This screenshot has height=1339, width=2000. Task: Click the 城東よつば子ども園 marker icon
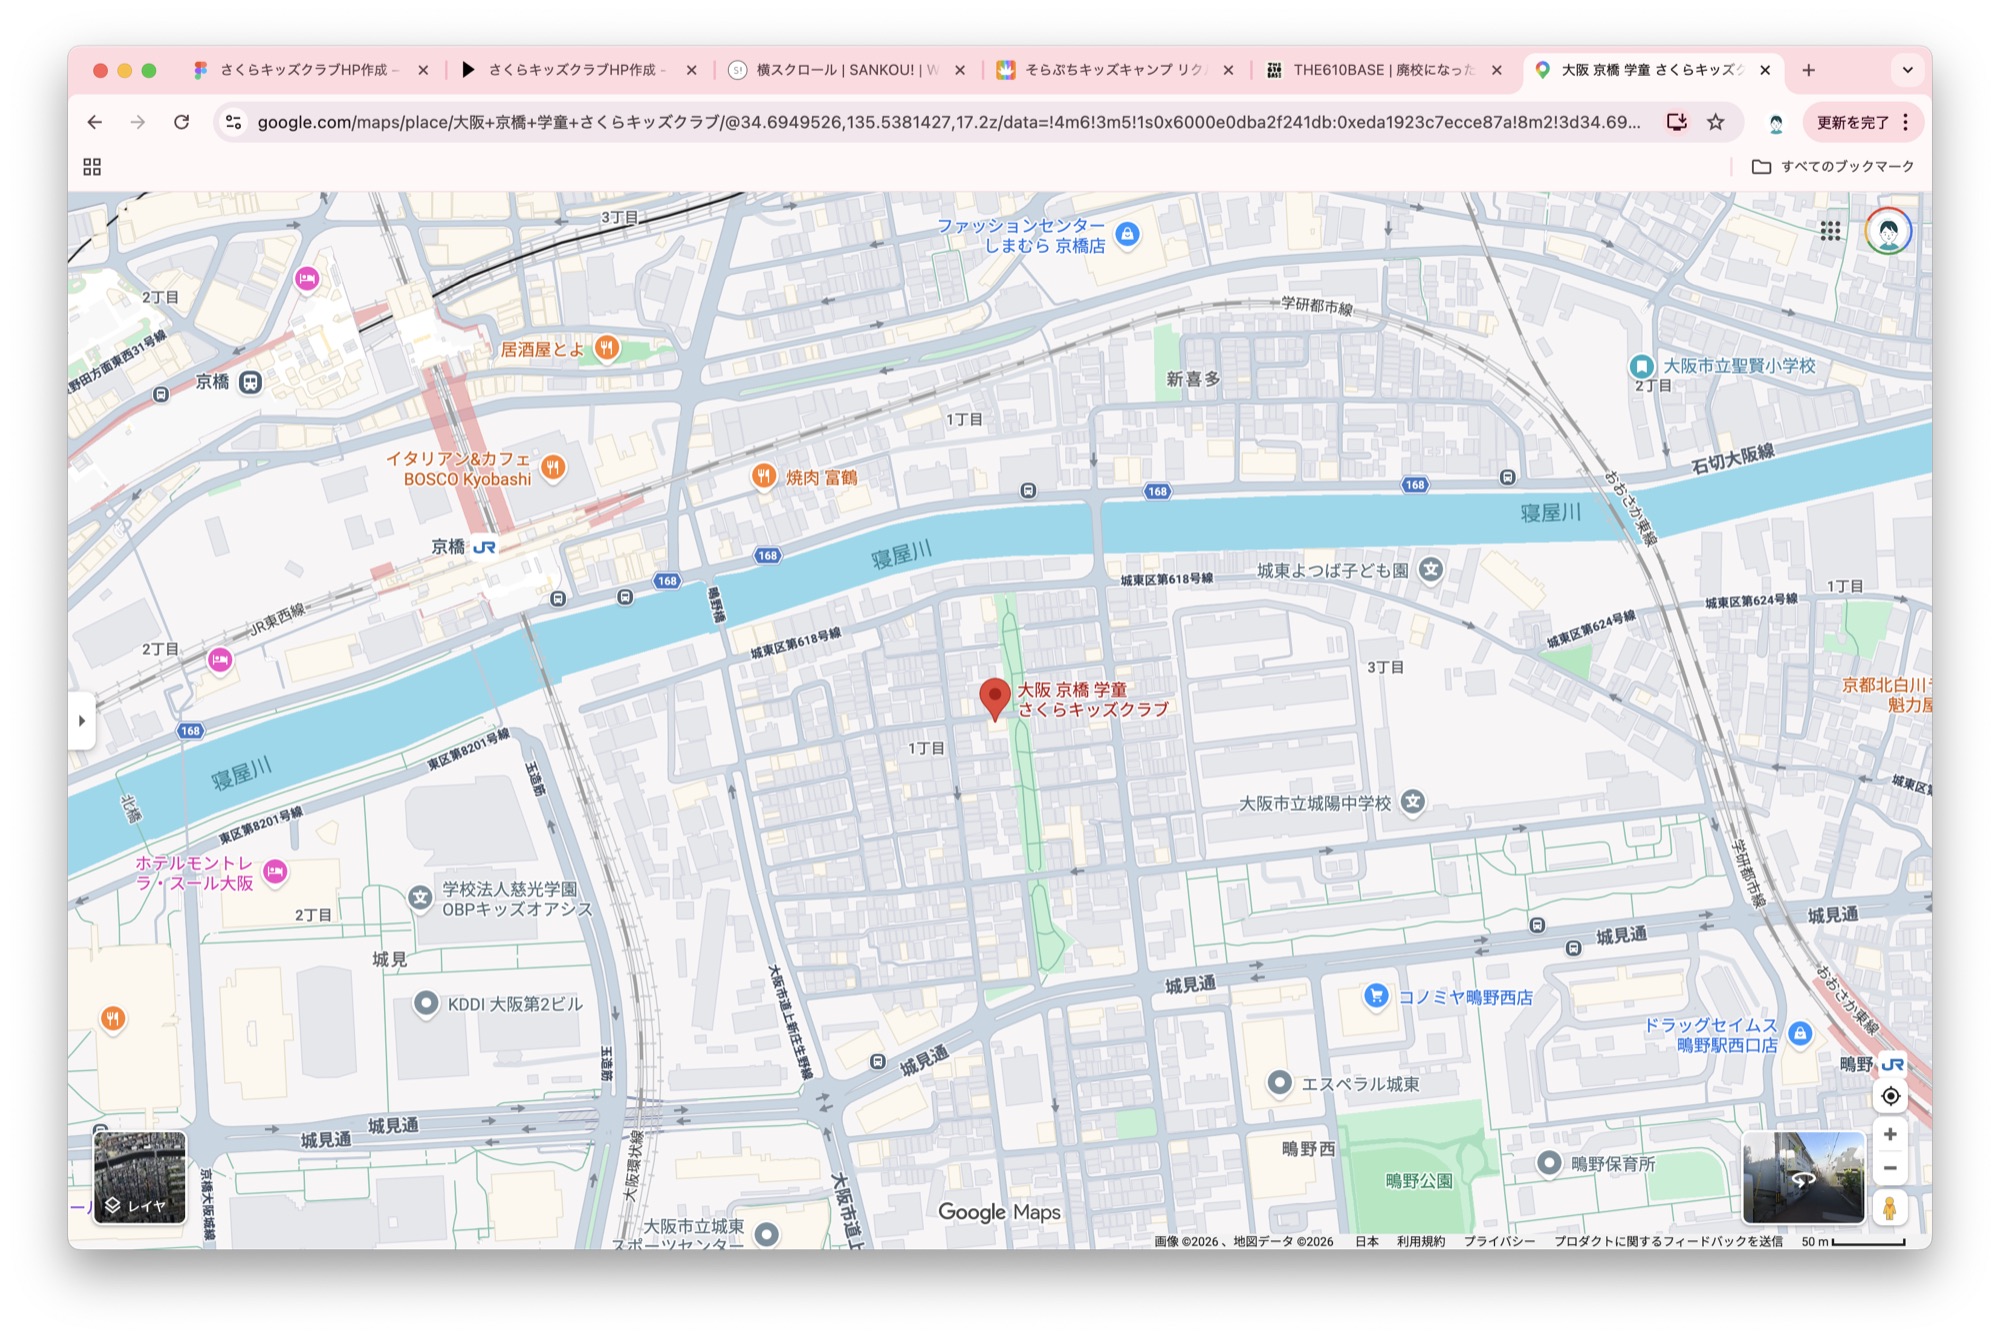[1431, 570]
